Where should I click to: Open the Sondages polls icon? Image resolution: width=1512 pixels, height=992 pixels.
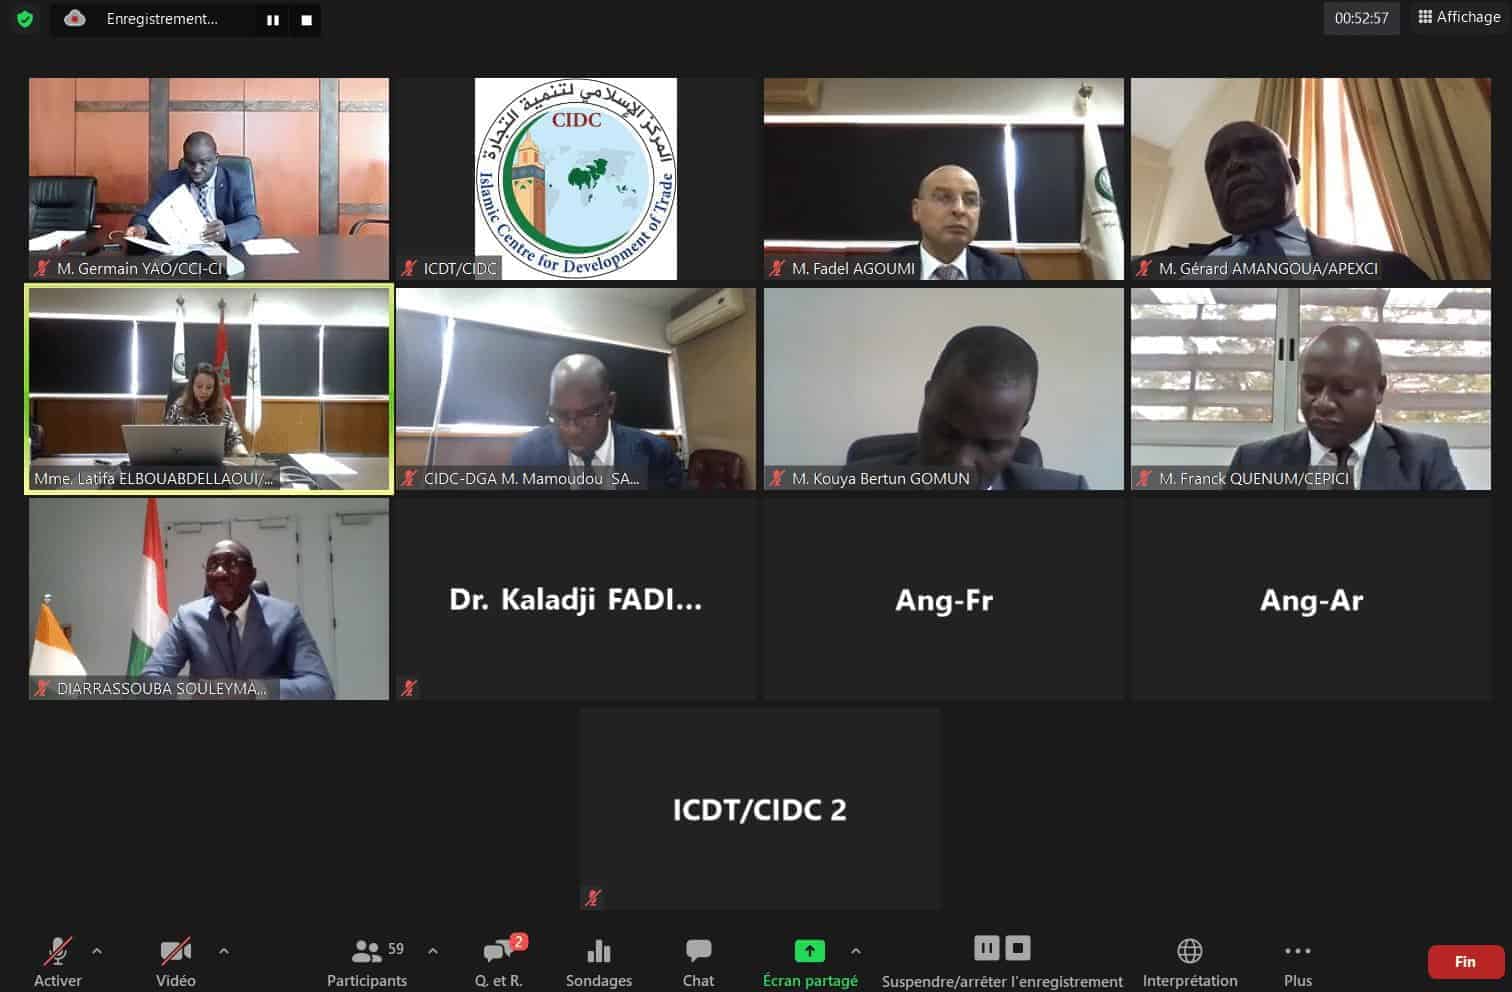click(599, 962)
